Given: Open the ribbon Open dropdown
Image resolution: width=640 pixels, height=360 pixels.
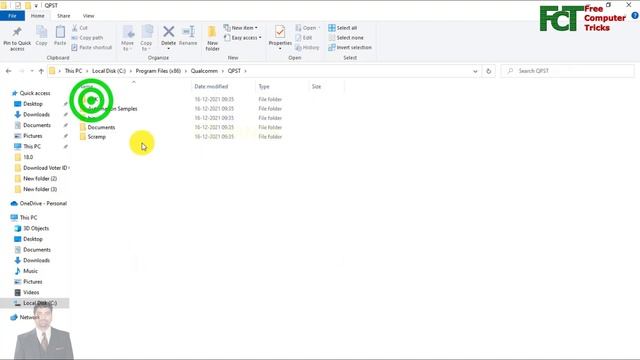Looking at the screenshot, I should click(x=308, y=28).
